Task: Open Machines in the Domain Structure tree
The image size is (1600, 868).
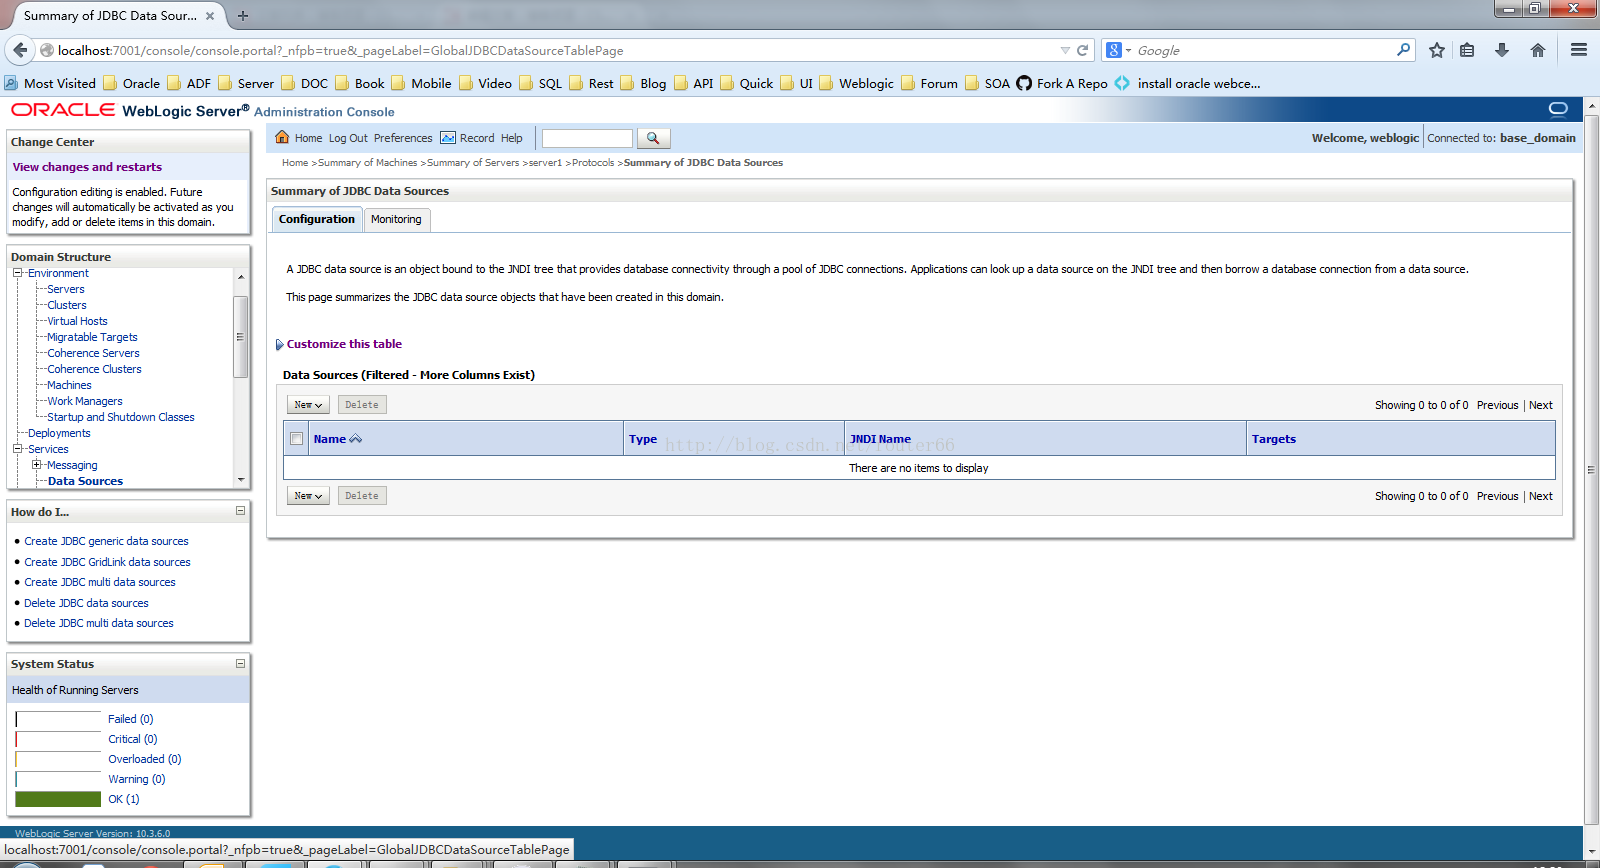Action: pyautogui.click(x=69, y=385)
